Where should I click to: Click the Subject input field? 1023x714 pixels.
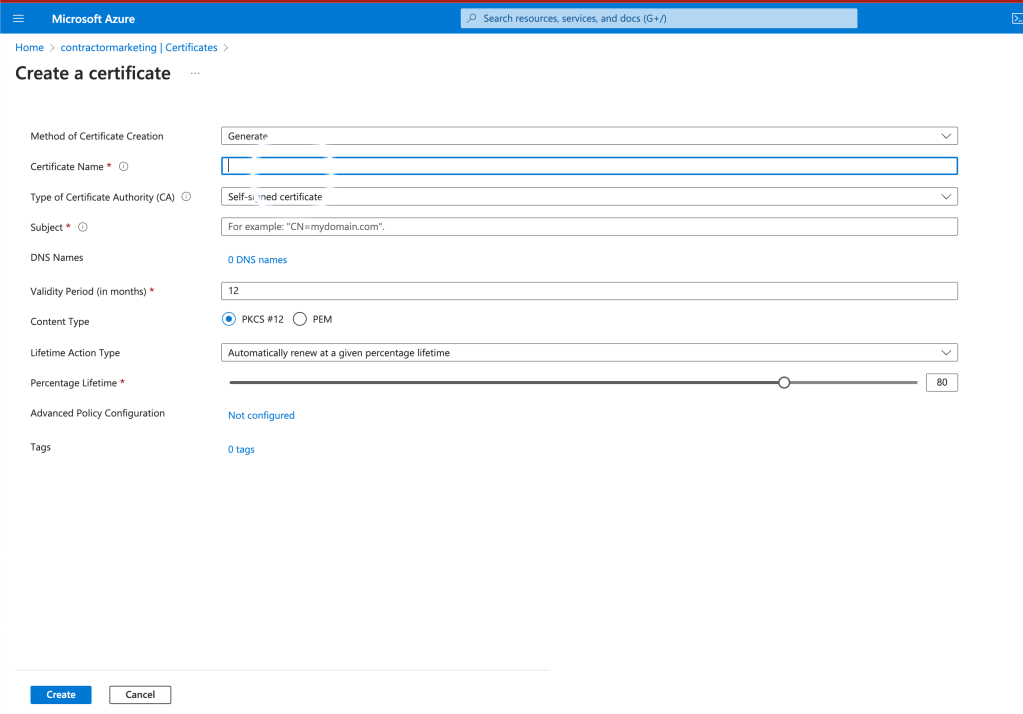pyautogui.click(x=589, y=226)
